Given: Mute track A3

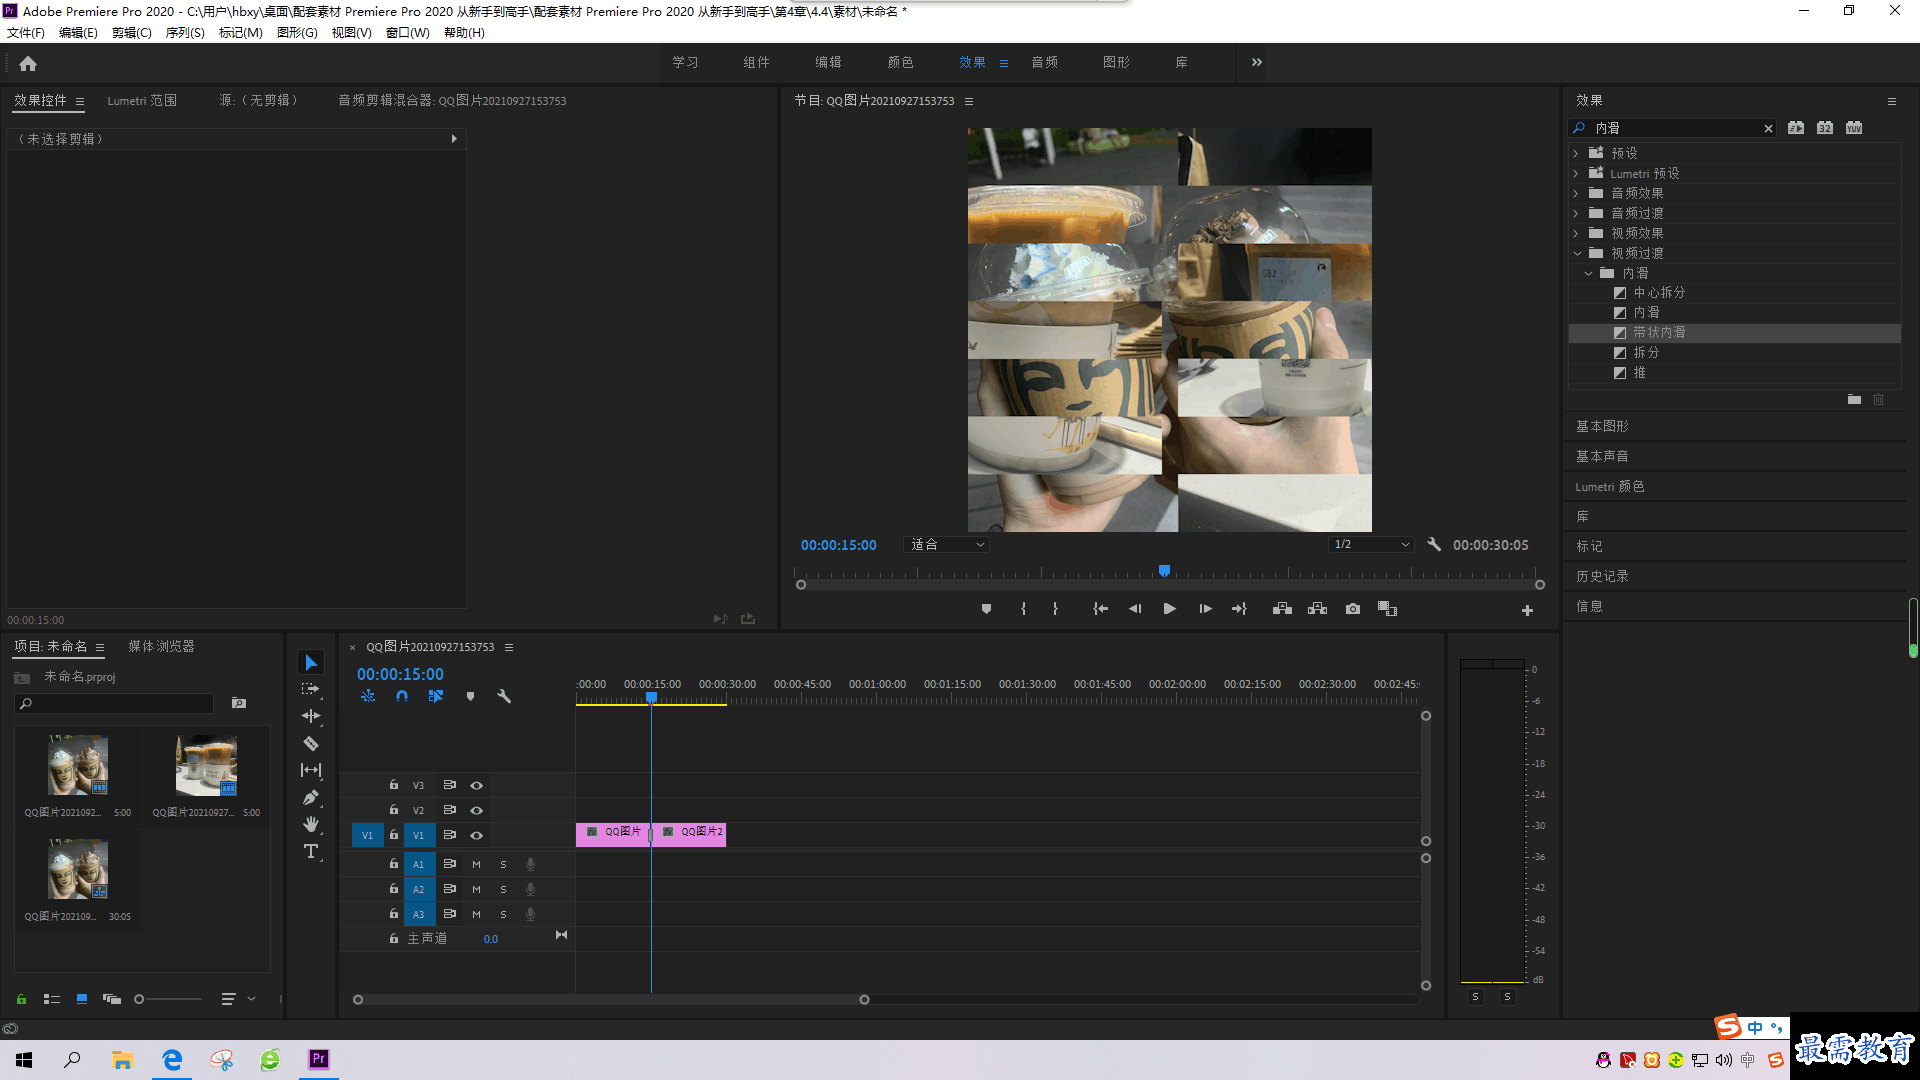Looking at the screenshot, I should pos(476,914).
